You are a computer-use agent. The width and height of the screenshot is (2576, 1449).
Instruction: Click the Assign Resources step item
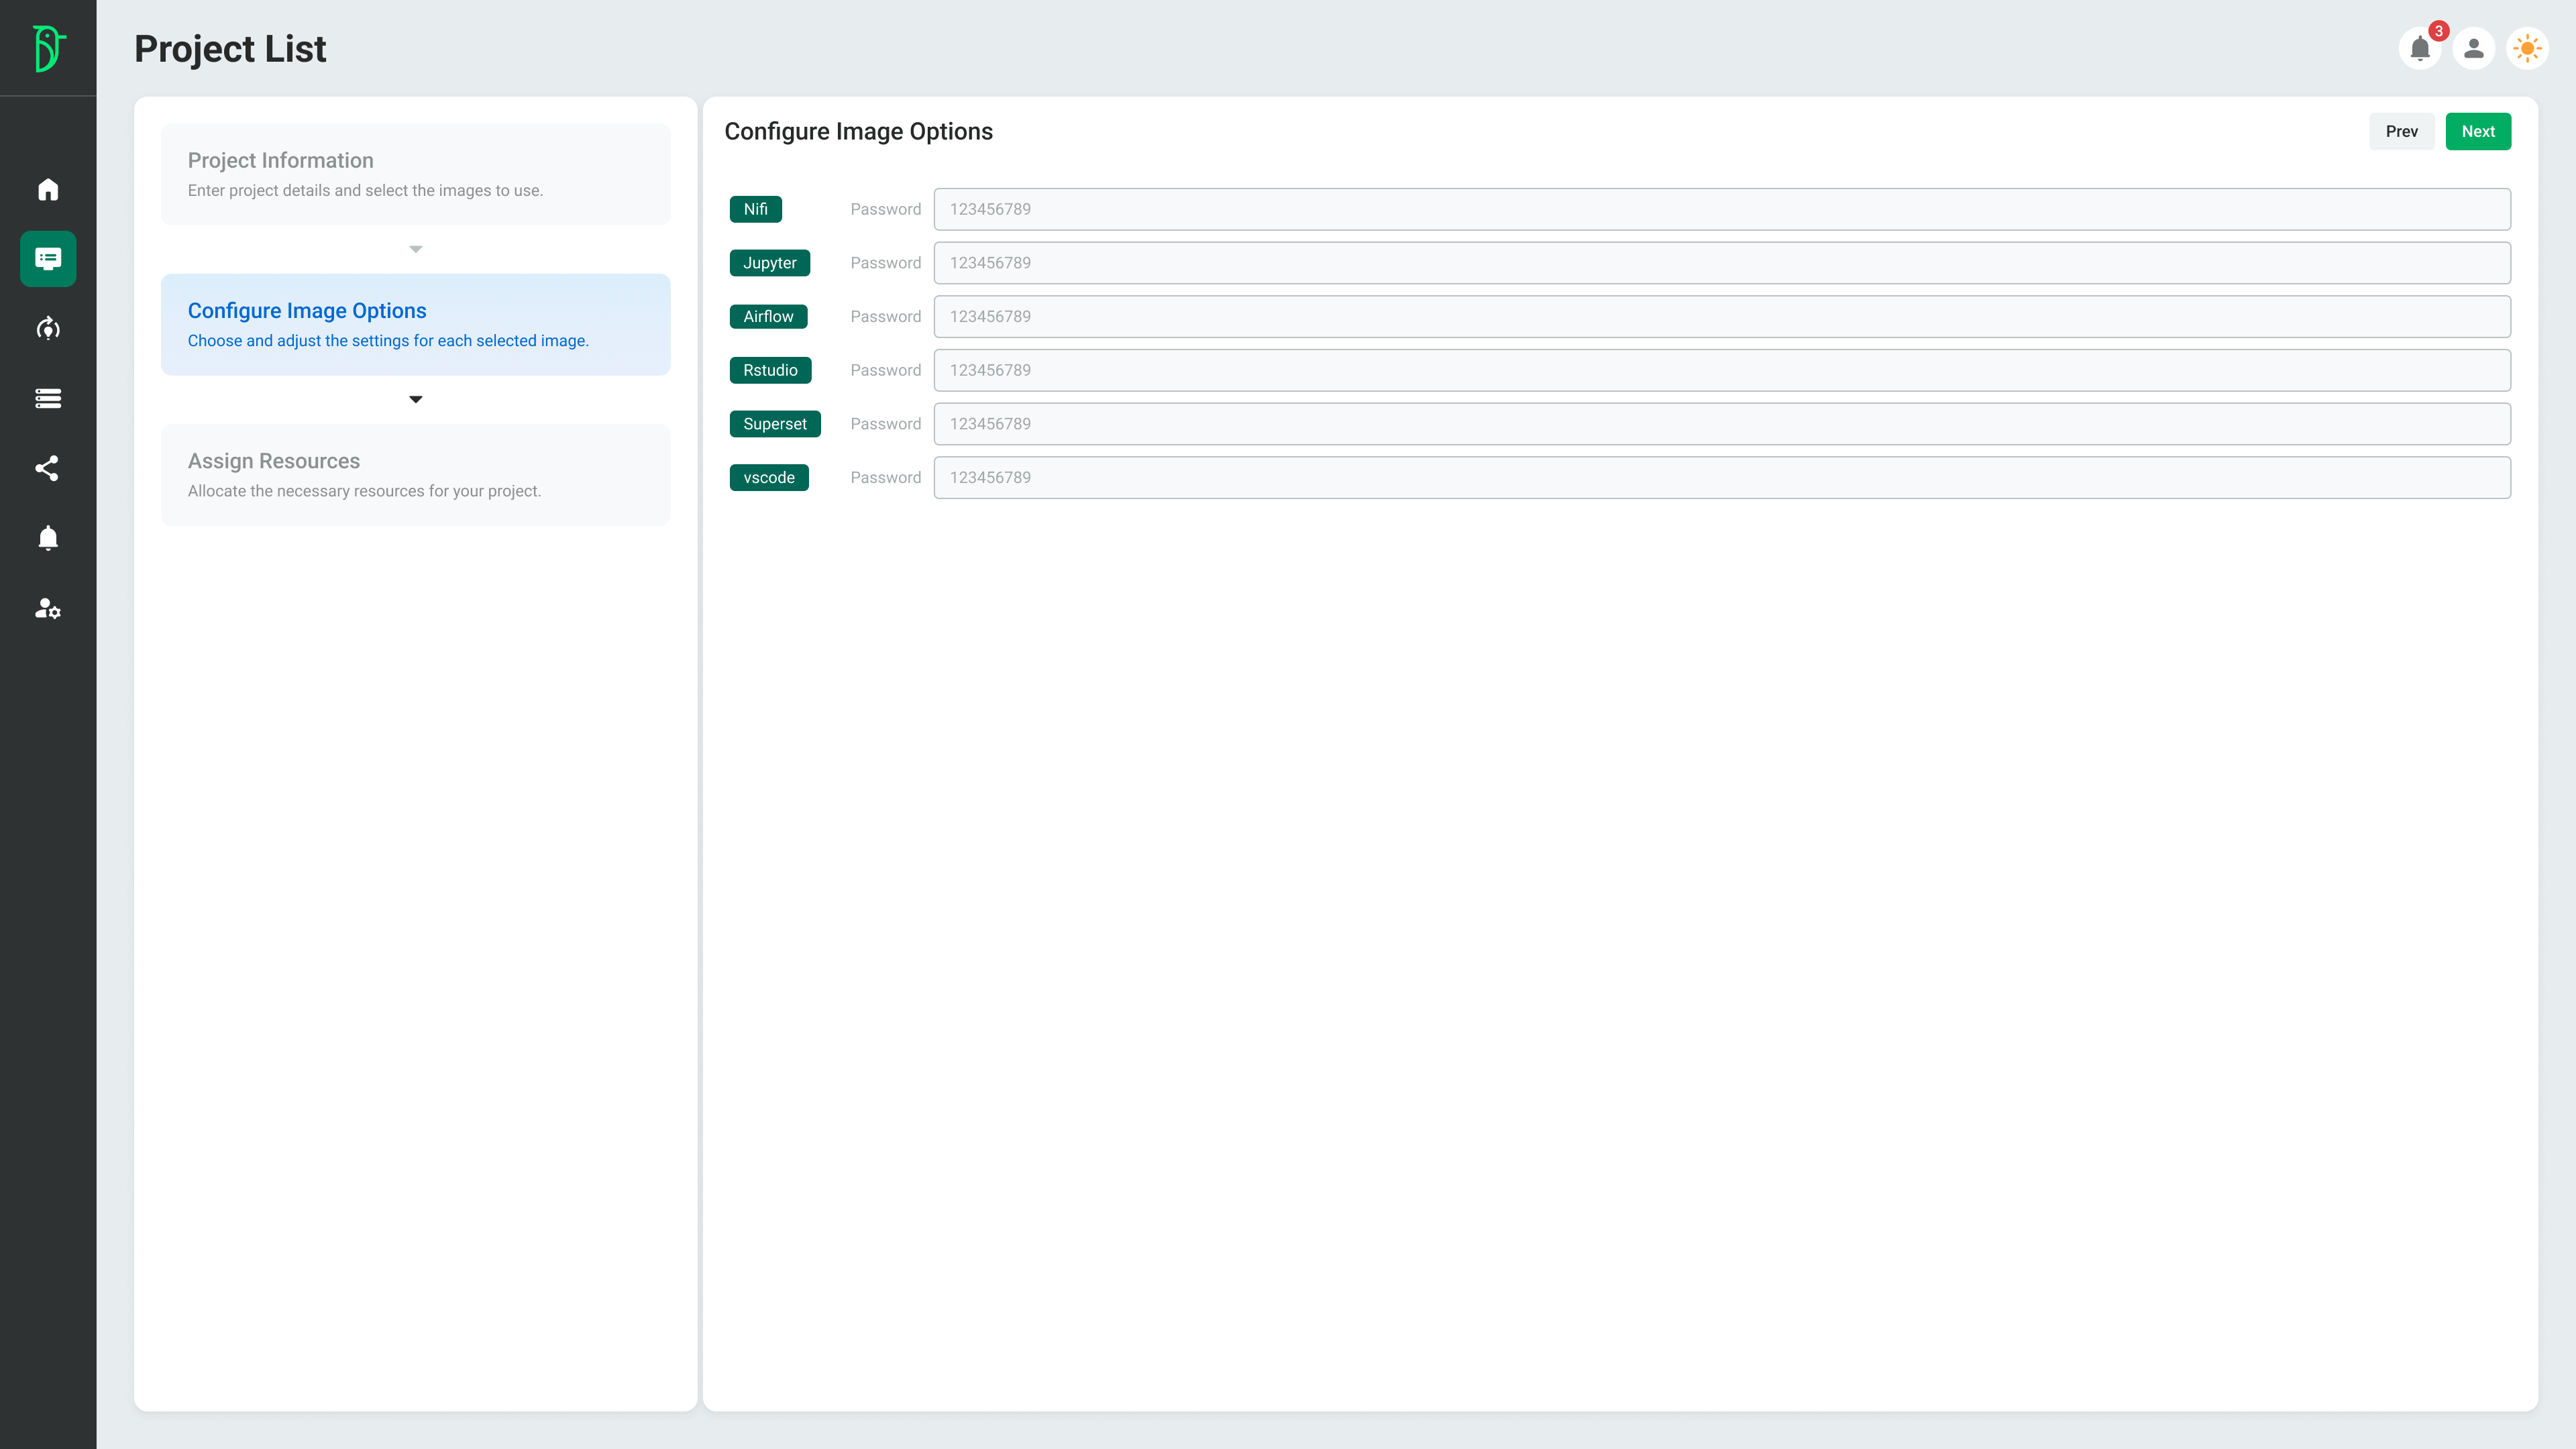[416, 474]
